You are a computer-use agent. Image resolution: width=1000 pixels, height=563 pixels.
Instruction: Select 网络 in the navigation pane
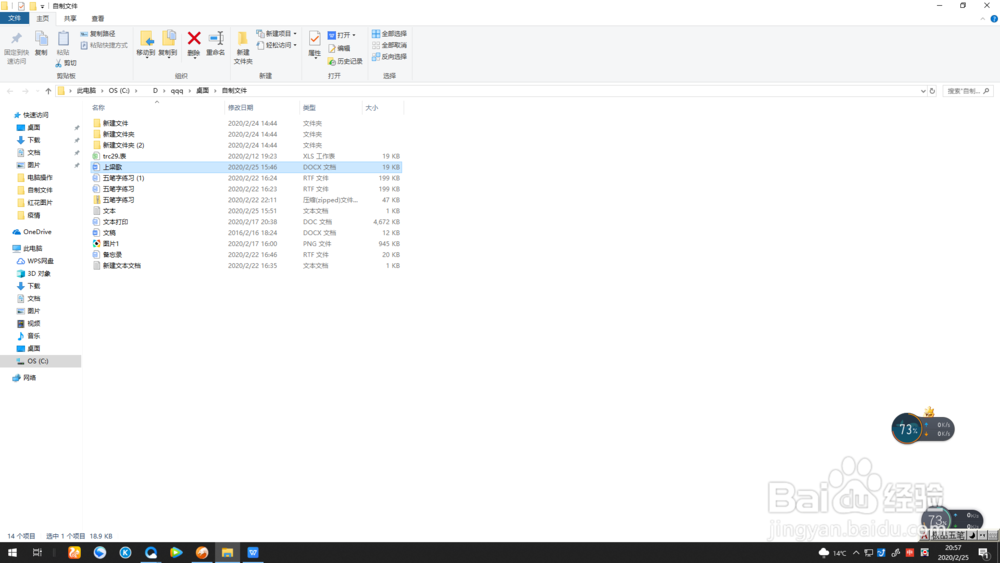tap(29, 378)
